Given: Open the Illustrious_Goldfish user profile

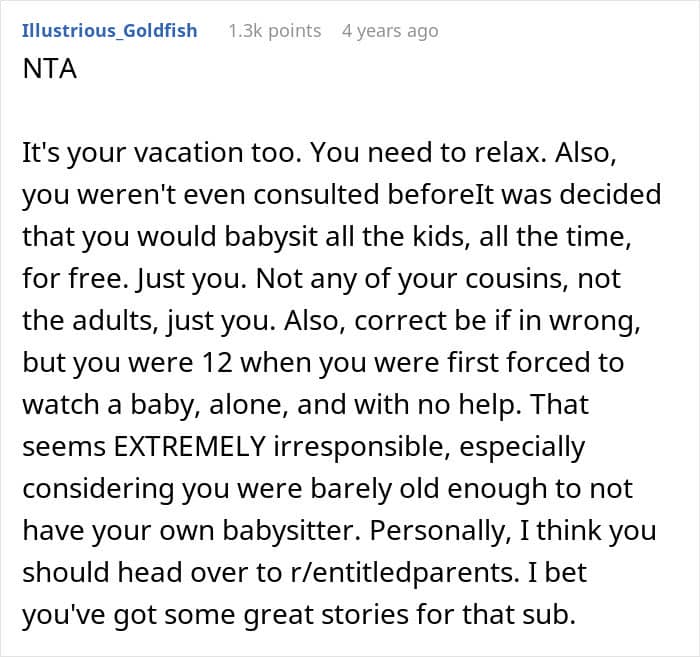Looking at the screenshot, I should click(x=109, y=31).
